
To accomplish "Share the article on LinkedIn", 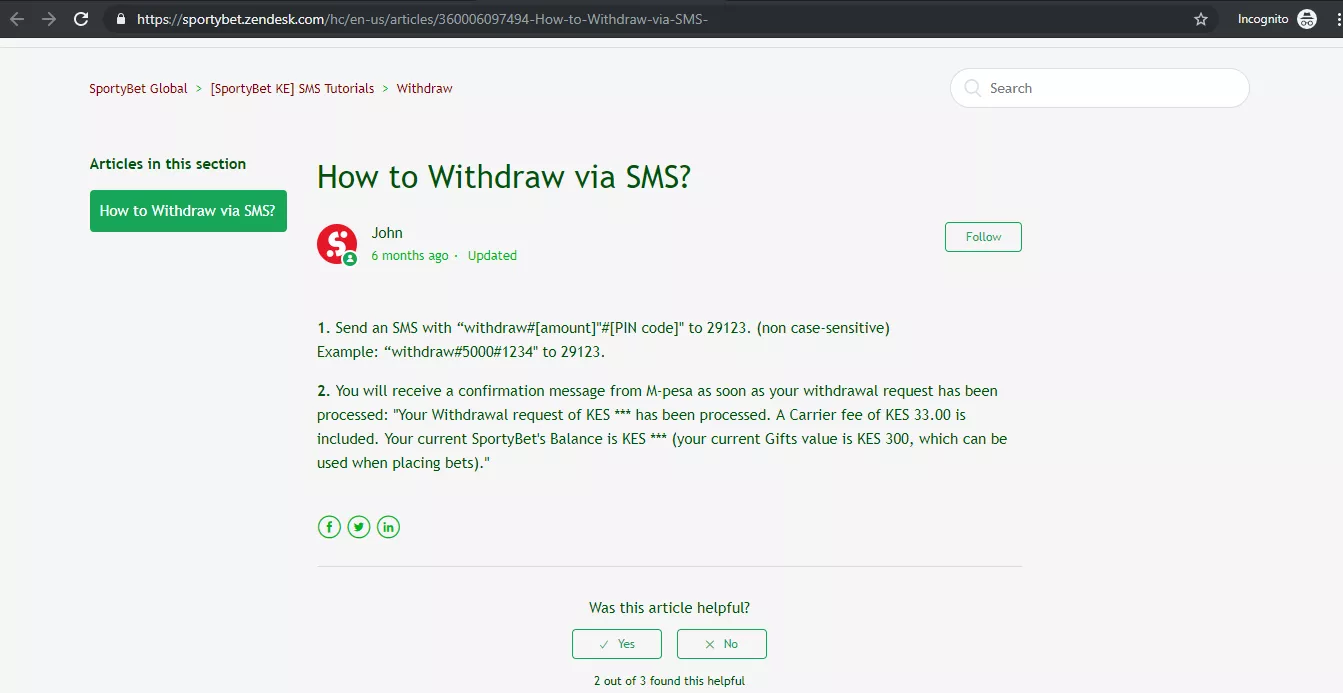I will [x=388, y=526].
